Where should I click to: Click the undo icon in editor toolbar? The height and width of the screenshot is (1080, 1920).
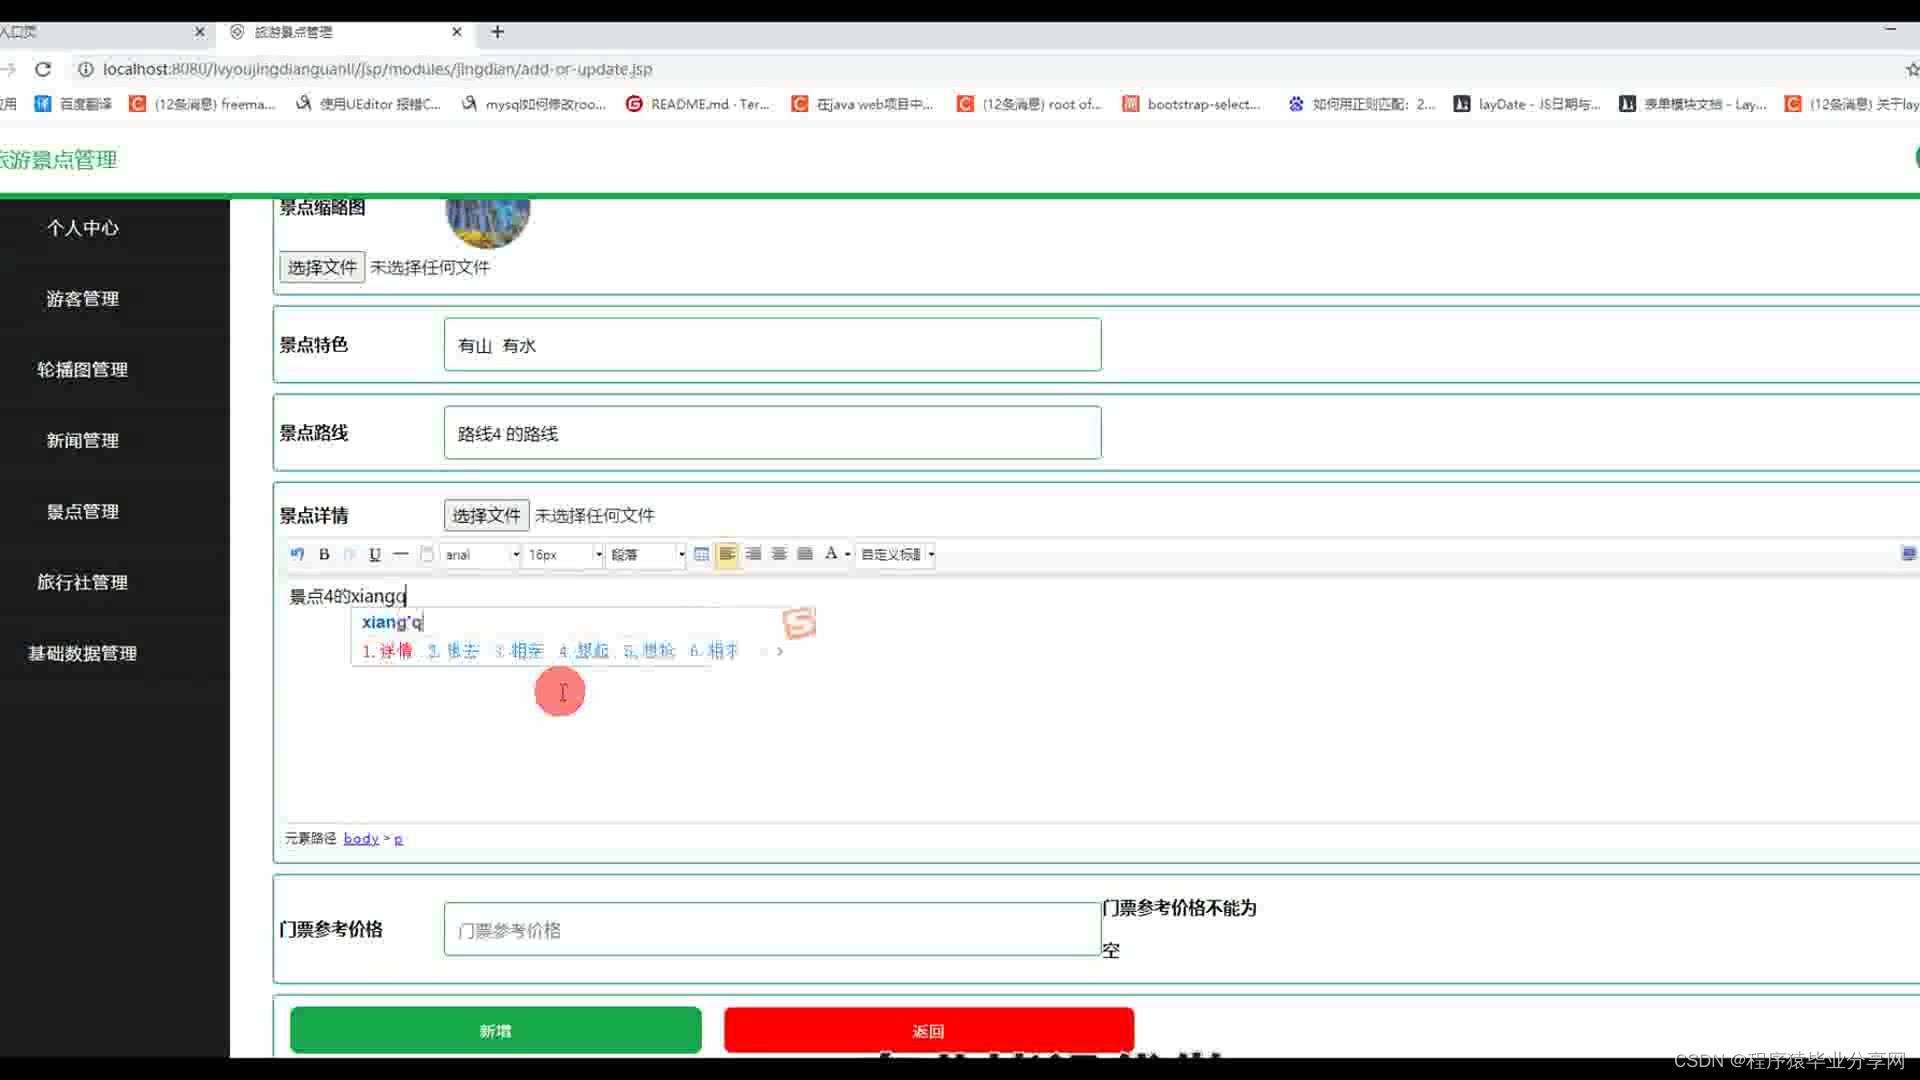tap(297, 554)
